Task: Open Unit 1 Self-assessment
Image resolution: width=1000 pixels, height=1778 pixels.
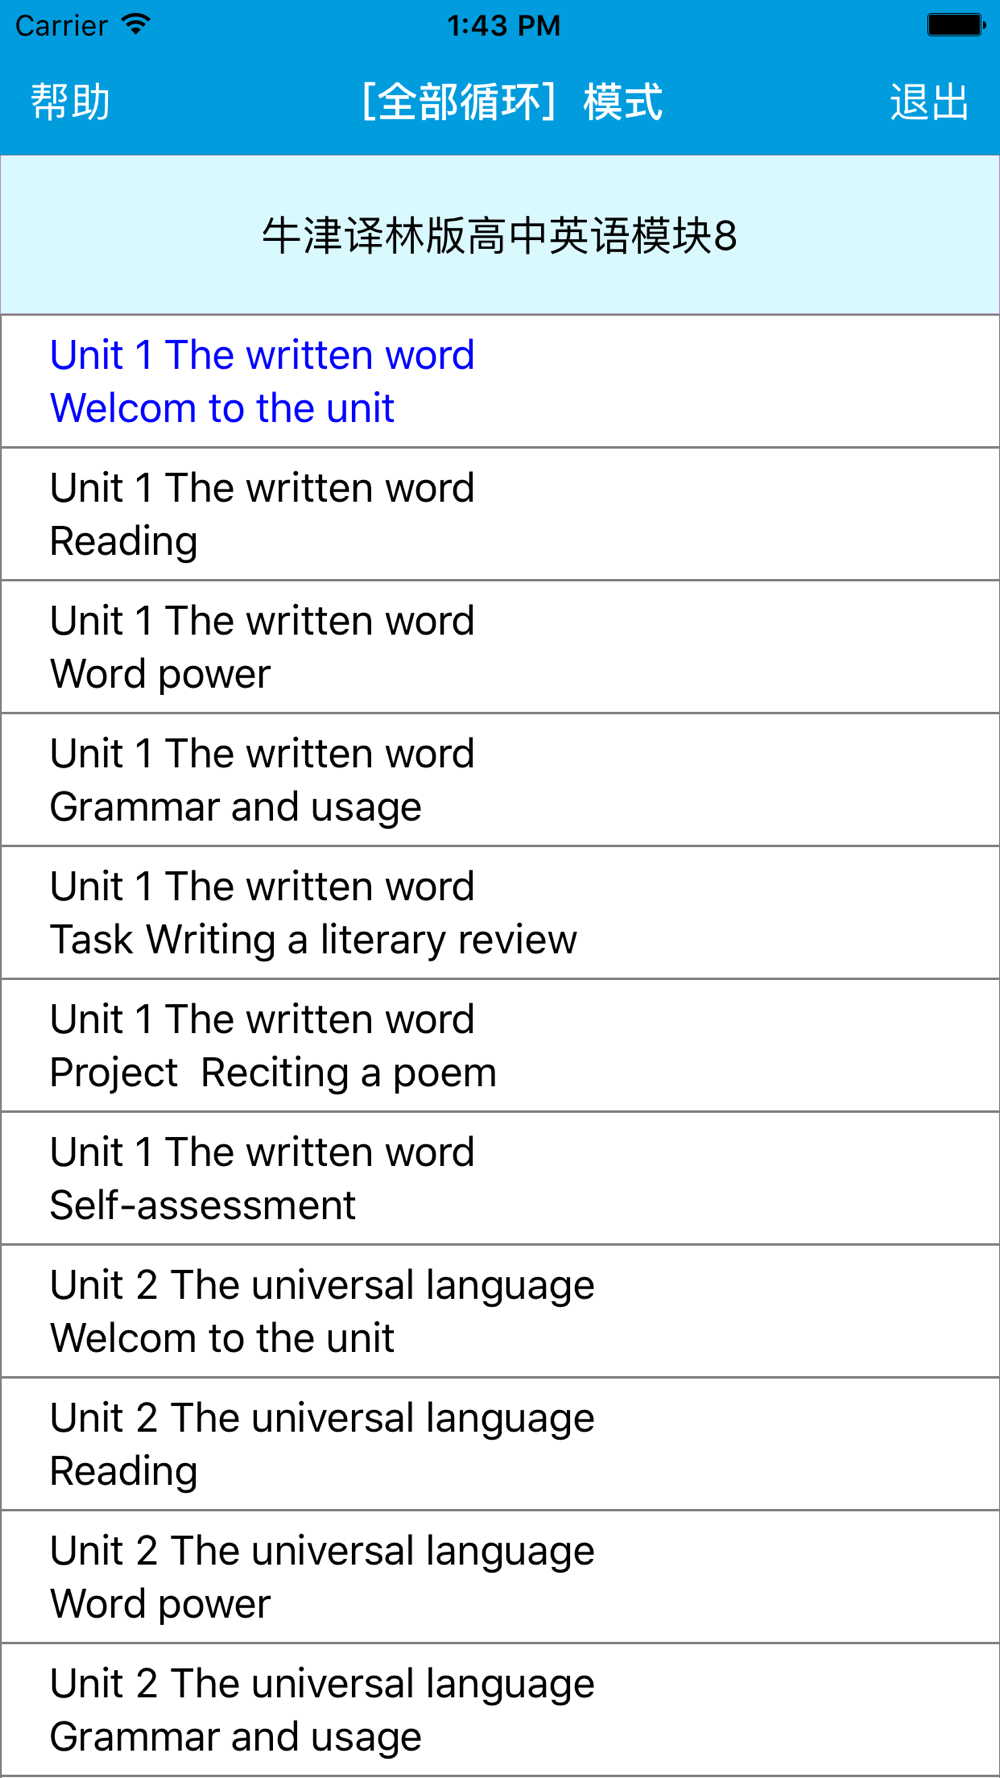Action: 500,1179
